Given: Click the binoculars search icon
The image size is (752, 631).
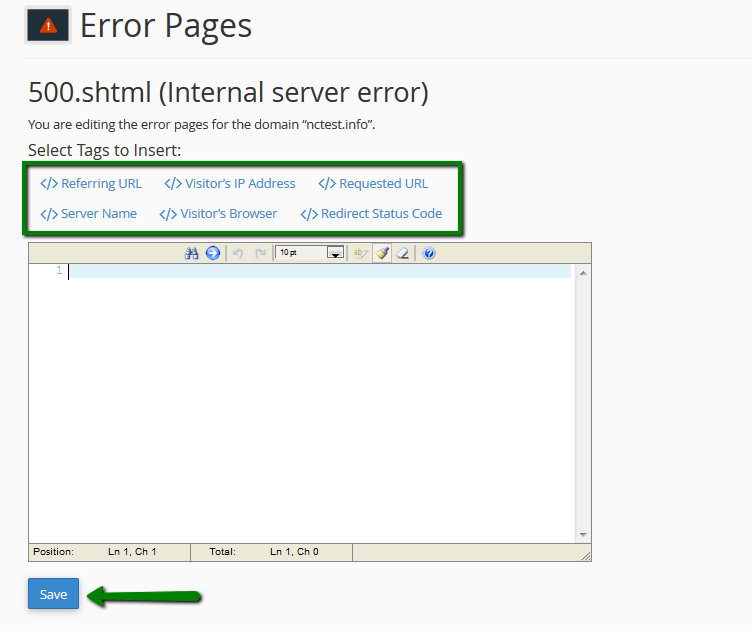Looking at the screenshot, I should tap(192, 254).
